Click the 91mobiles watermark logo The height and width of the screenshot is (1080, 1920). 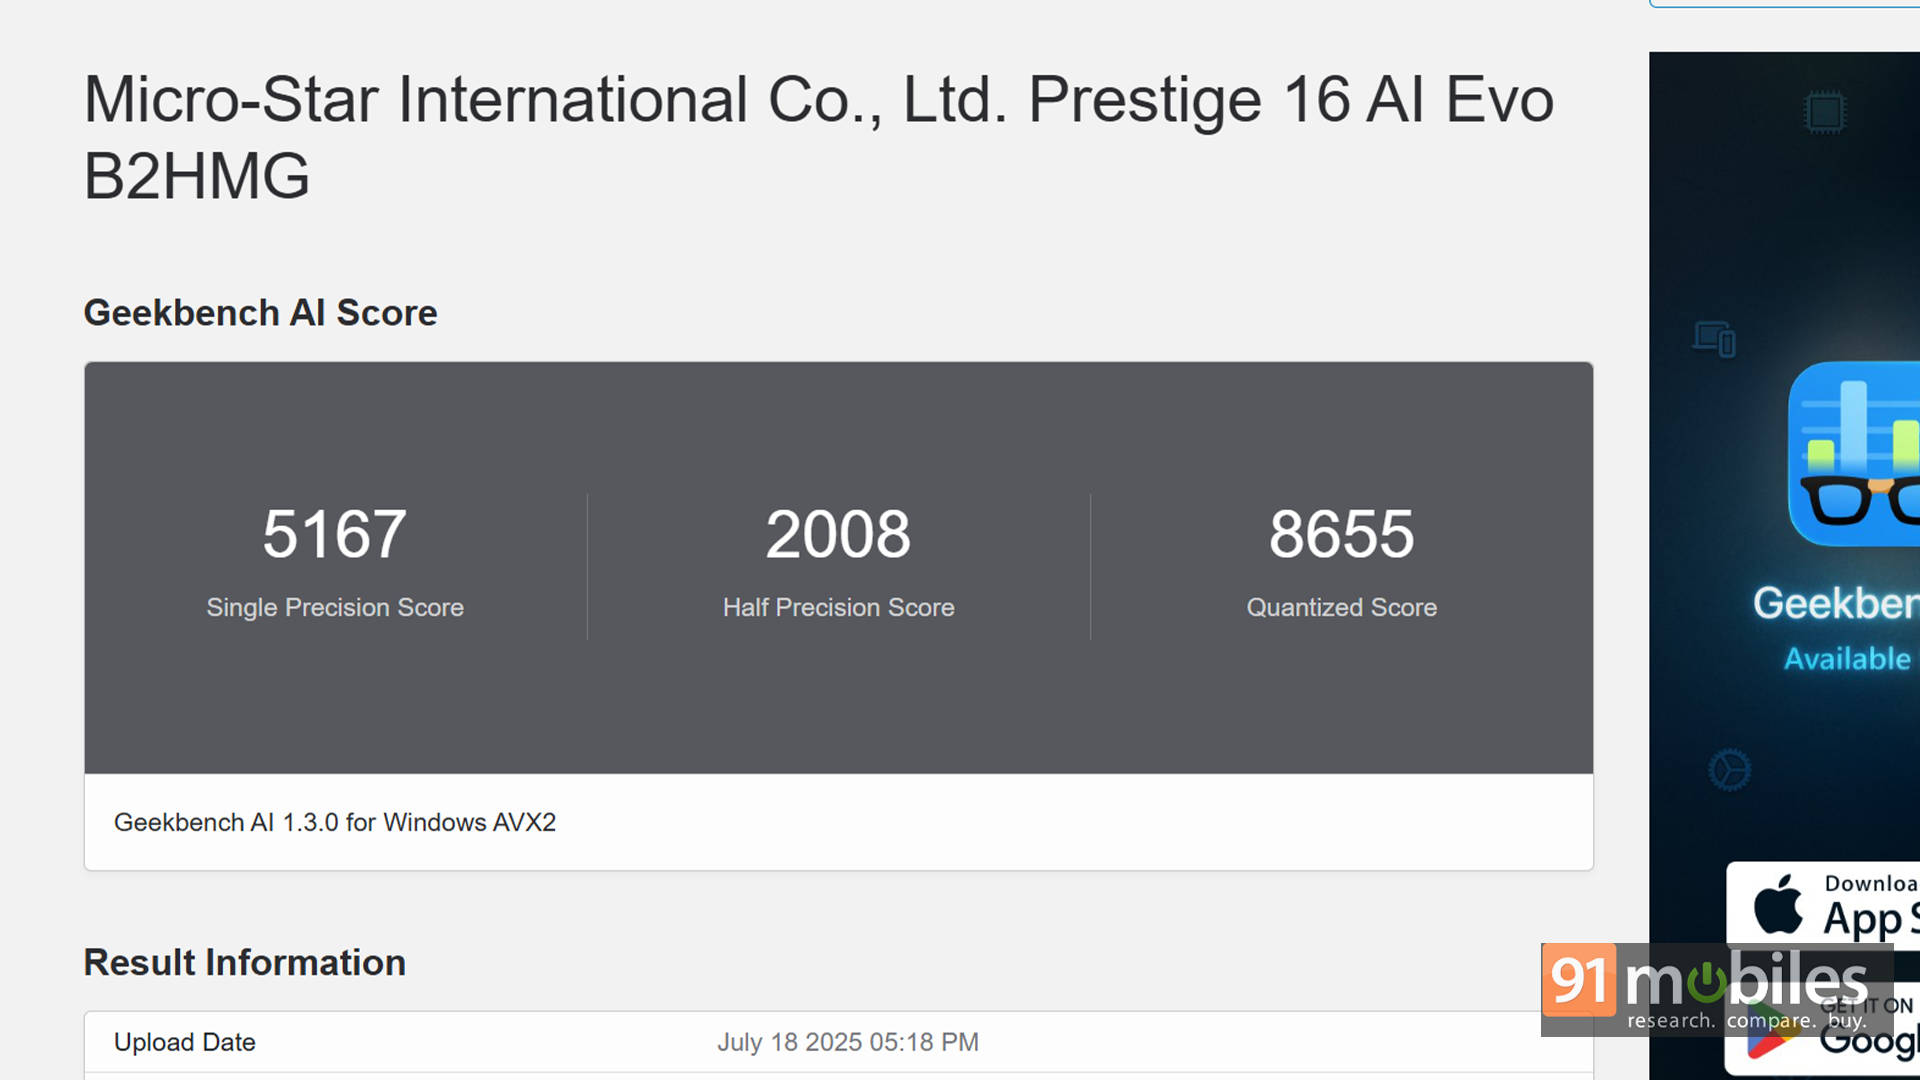coord(1716,989)
